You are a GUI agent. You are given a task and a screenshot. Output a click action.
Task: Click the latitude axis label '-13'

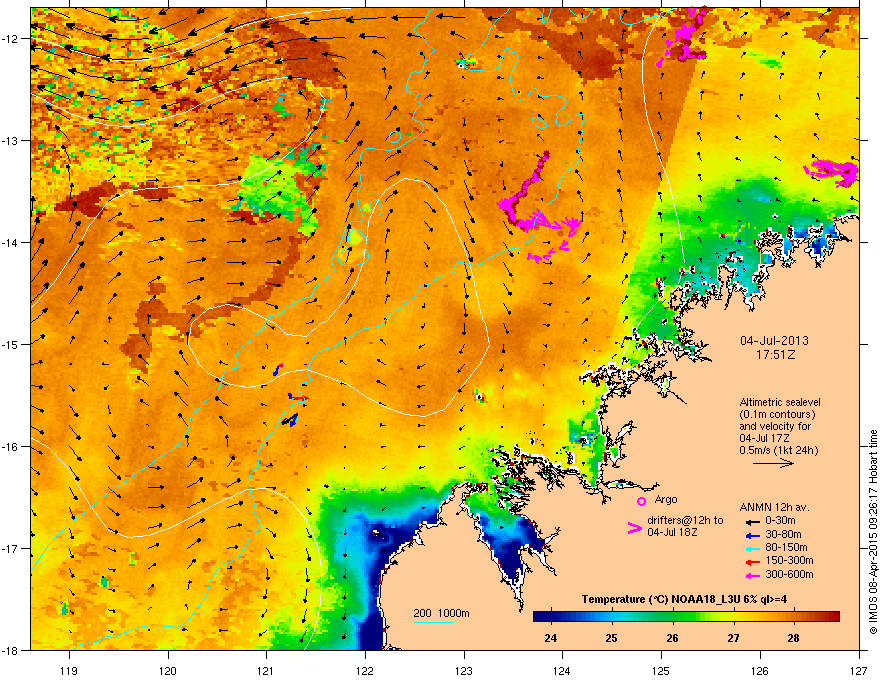10,141
